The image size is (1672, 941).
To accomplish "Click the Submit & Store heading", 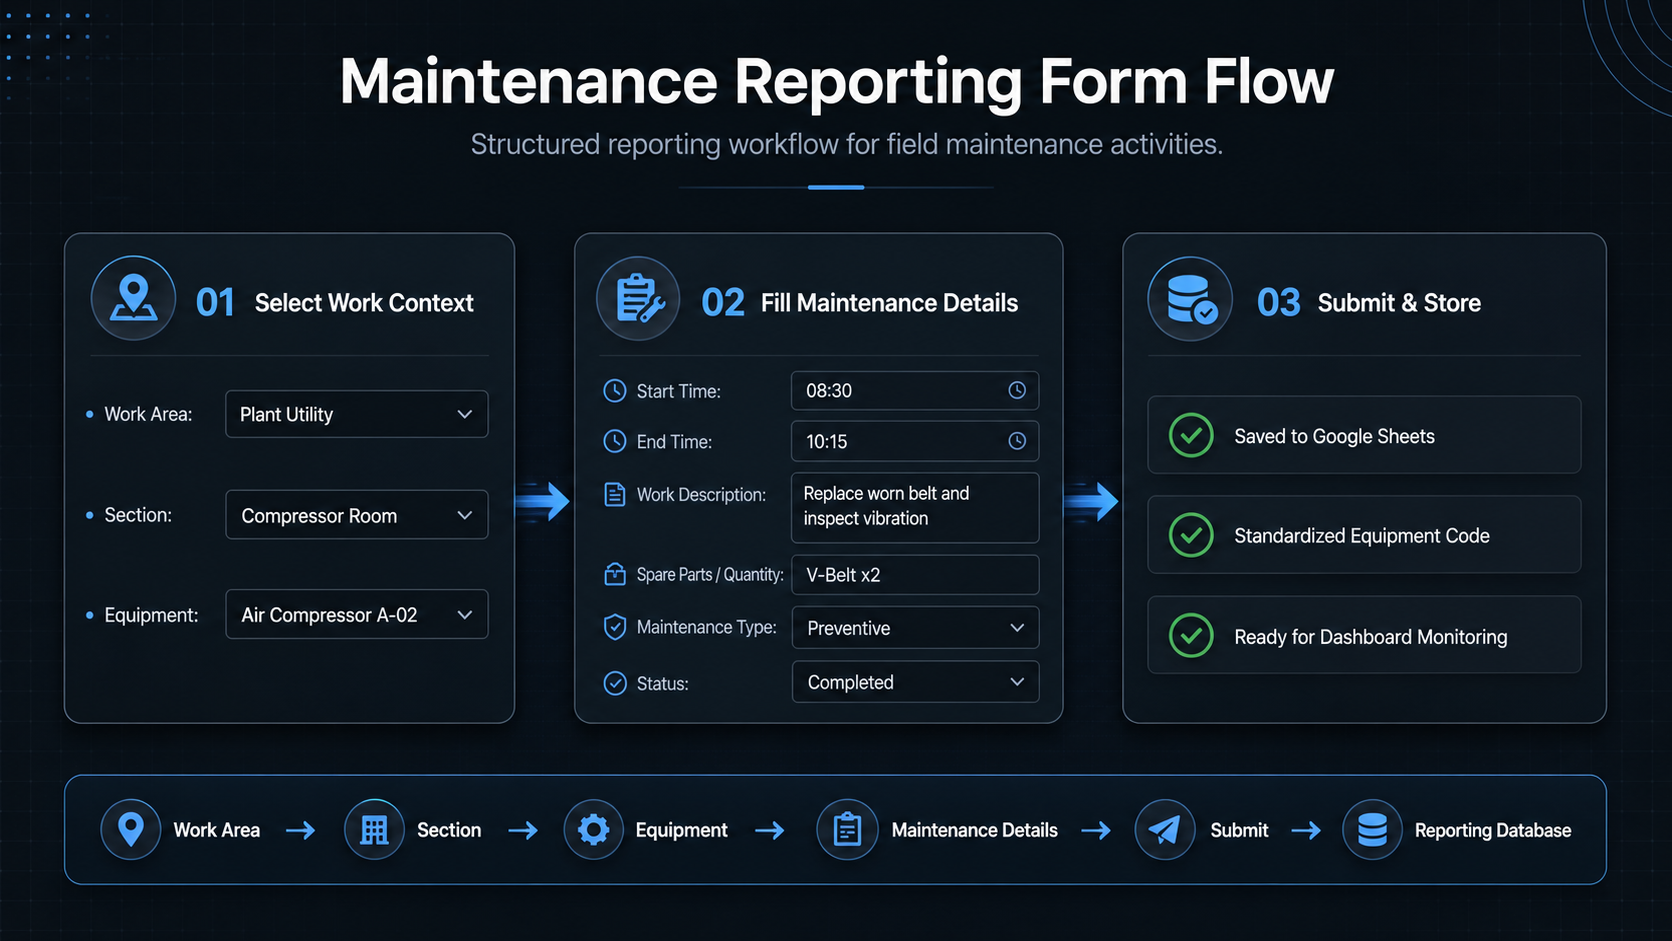I will [1399, 303].
